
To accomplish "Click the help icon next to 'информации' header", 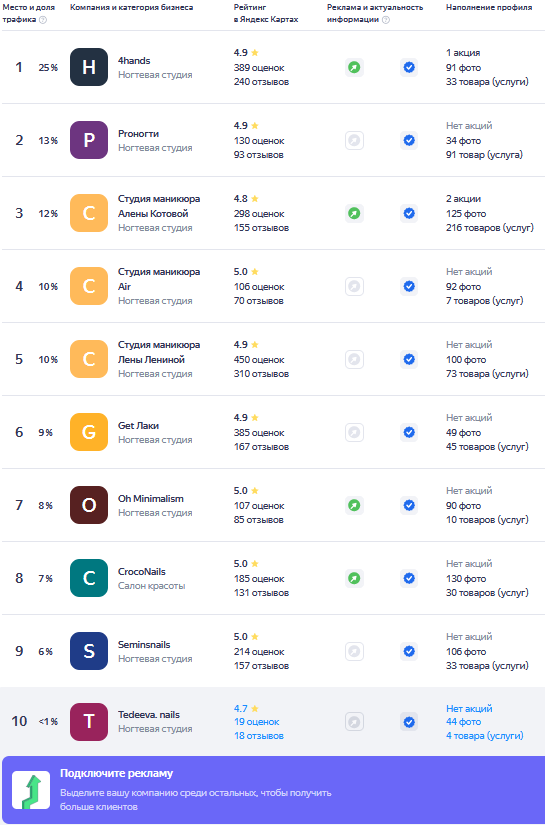I will (x=386, y=20).
